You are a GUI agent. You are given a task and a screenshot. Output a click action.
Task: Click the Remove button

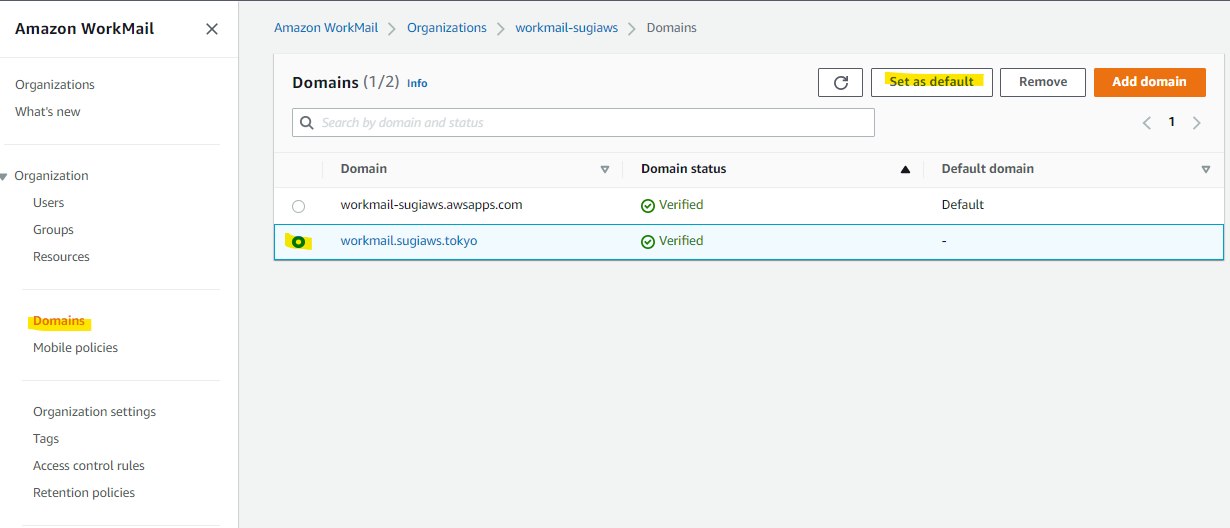click(x=1043, y=82)
